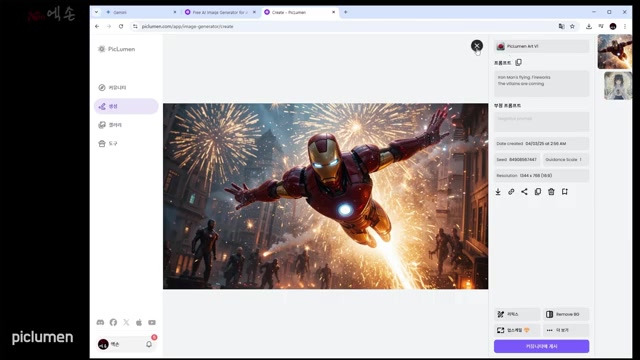Switch to the Gemini browser tab
Viewport: 640px width, 360px height.
[139, 12]
